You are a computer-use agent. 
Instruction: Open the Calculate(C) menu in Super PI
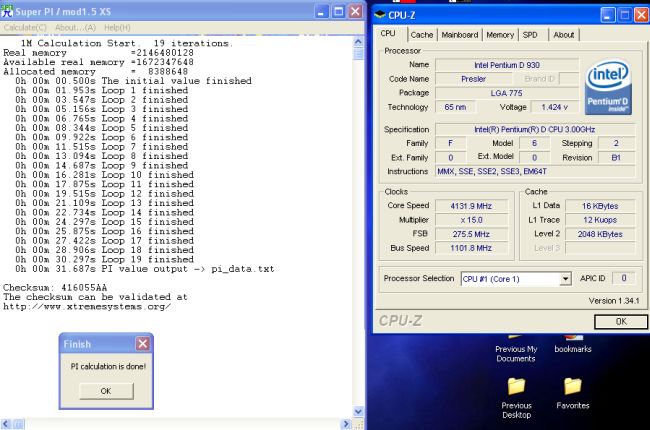(25, 28)
